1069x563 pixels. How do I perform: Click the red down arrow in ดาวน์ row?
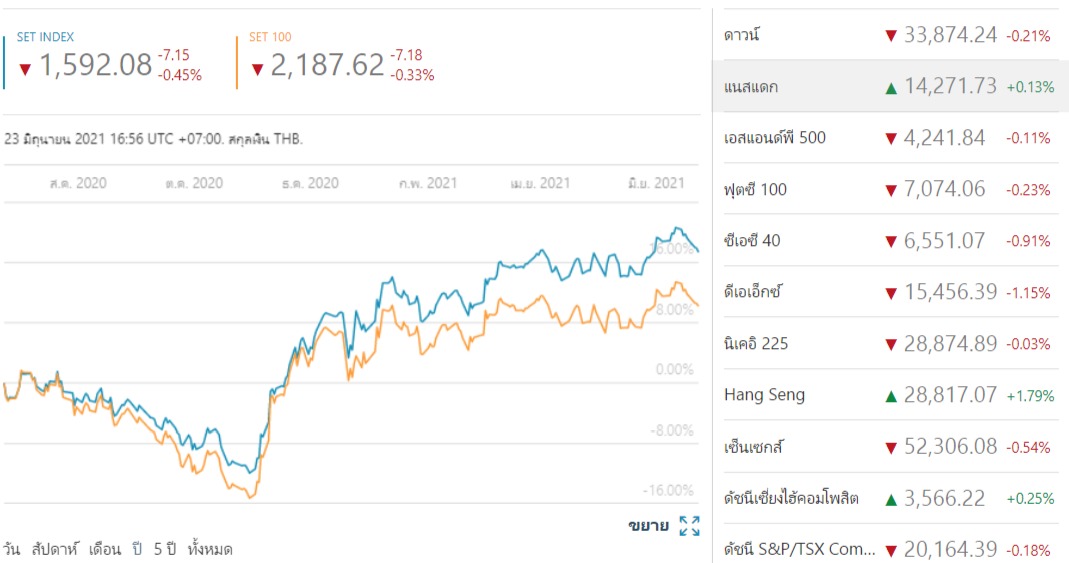coord(890,36)
